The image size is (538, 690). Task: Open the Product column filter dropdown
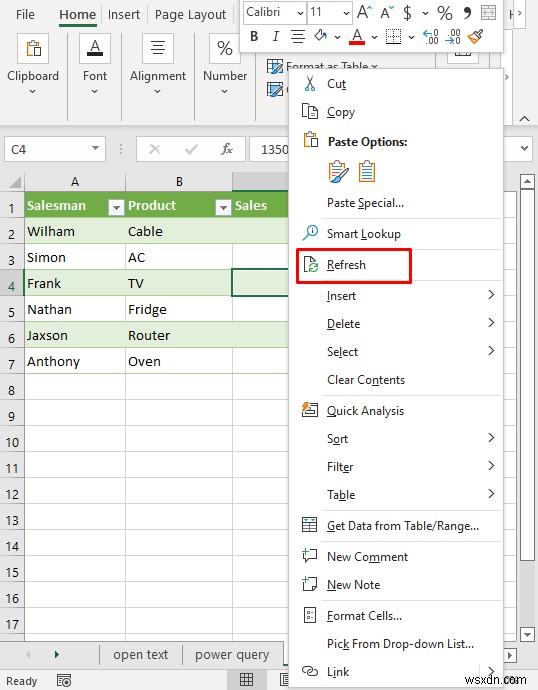[x=223, y=207]
